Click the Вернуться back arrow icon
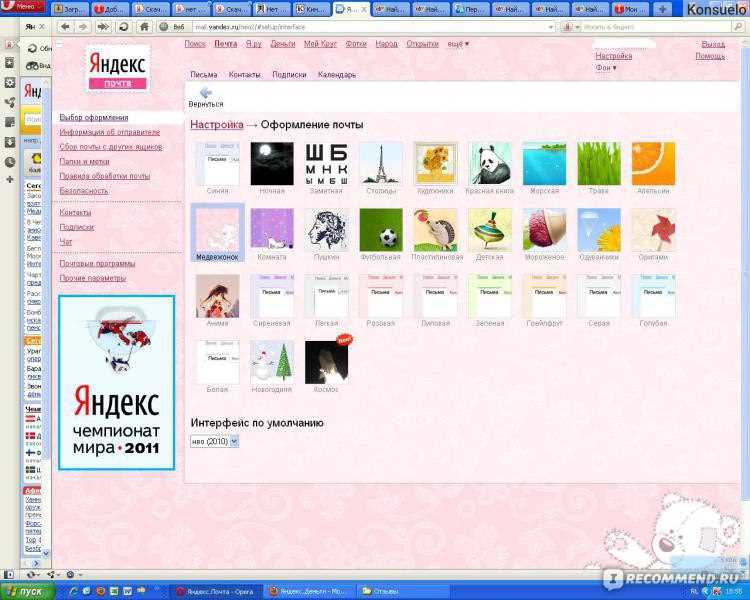The image size is (750, 600). (206, 92)
